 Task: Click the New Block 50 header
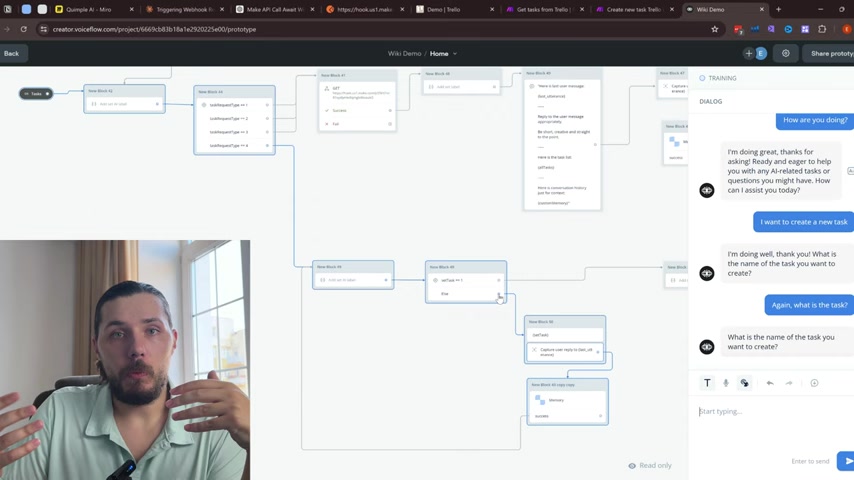[565, 321]
